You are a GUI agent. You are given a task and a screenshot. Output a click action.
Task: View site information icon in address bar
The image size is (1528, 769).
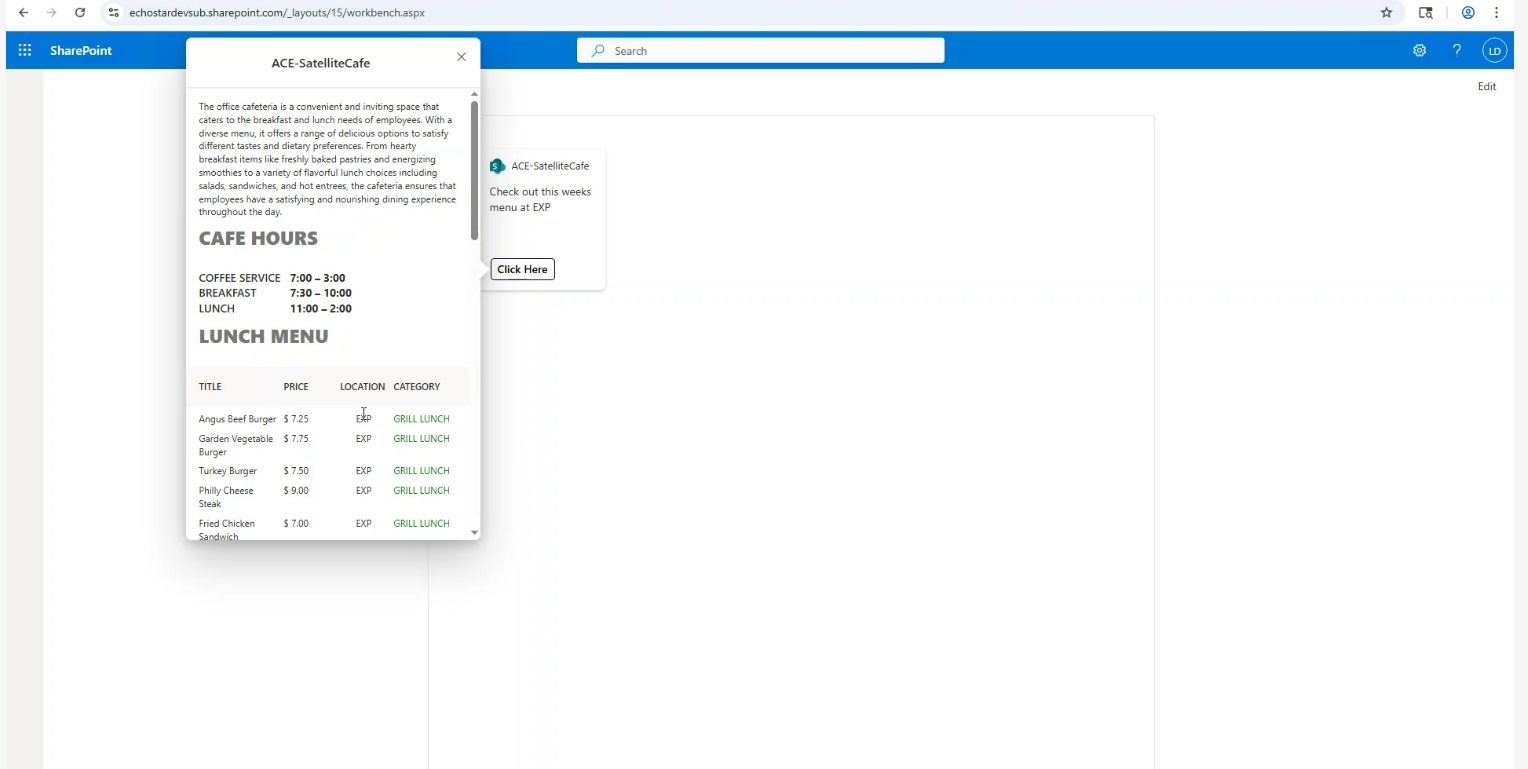click(114, 13)
